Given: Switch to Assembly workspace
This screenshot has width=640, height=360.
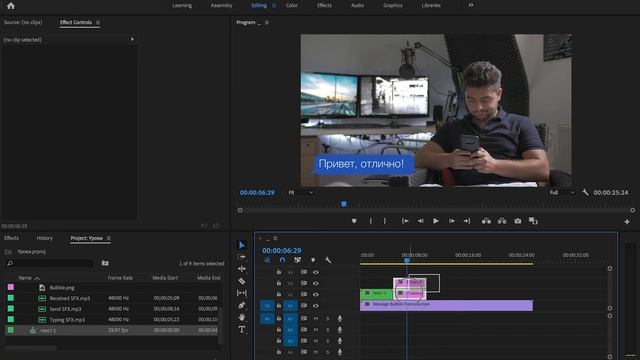Looking at the screenshot, I should 222,5.
